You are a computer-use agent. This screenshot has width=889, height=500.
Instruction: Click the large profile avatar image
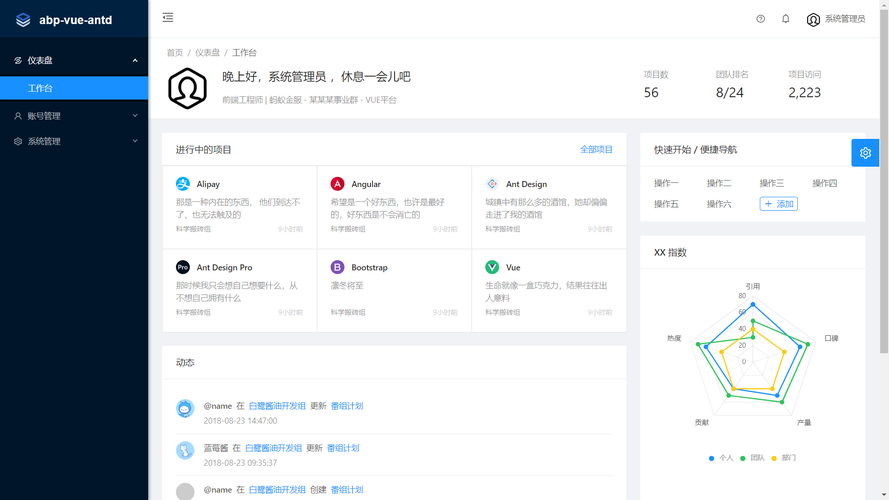pos(187,88)
